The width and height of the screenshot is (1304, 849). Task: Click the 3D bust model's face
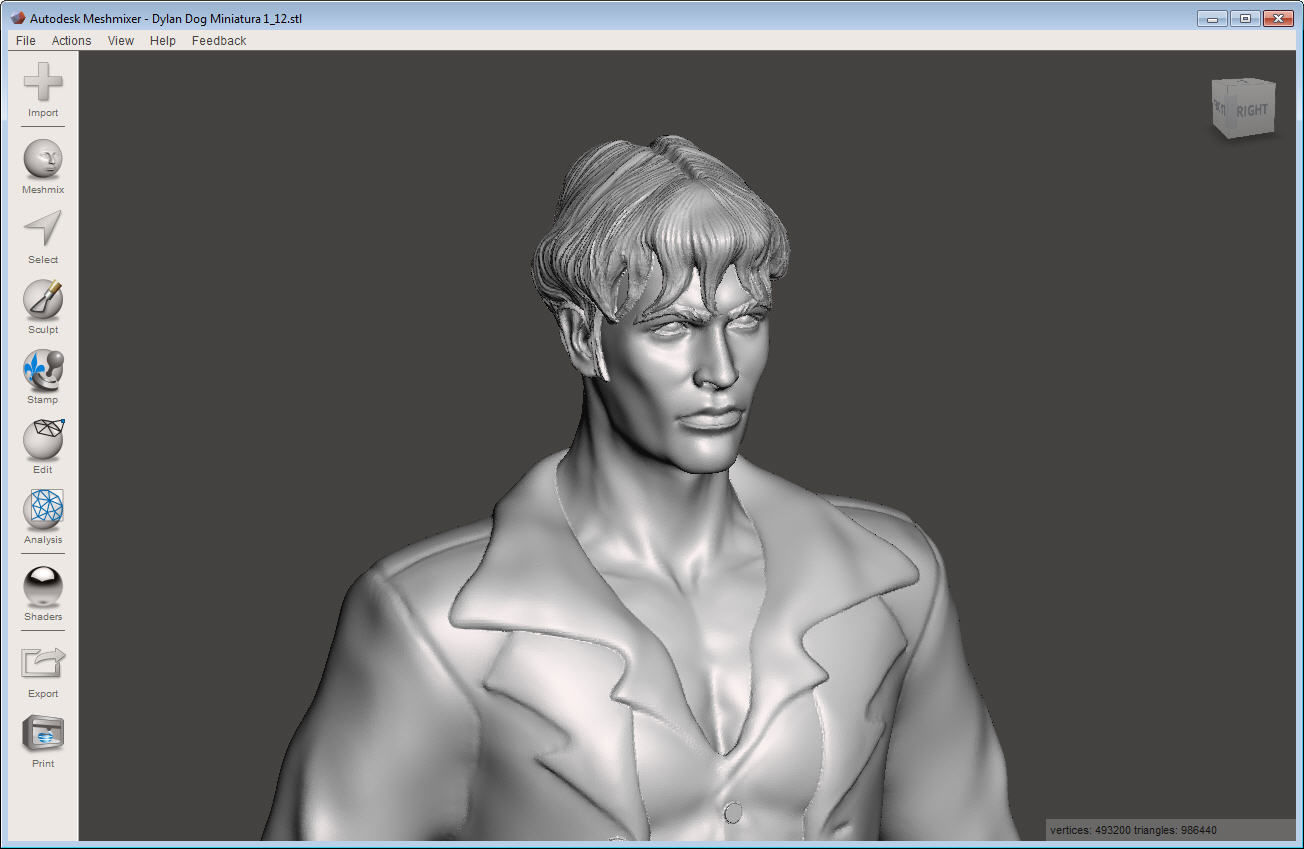695,375
